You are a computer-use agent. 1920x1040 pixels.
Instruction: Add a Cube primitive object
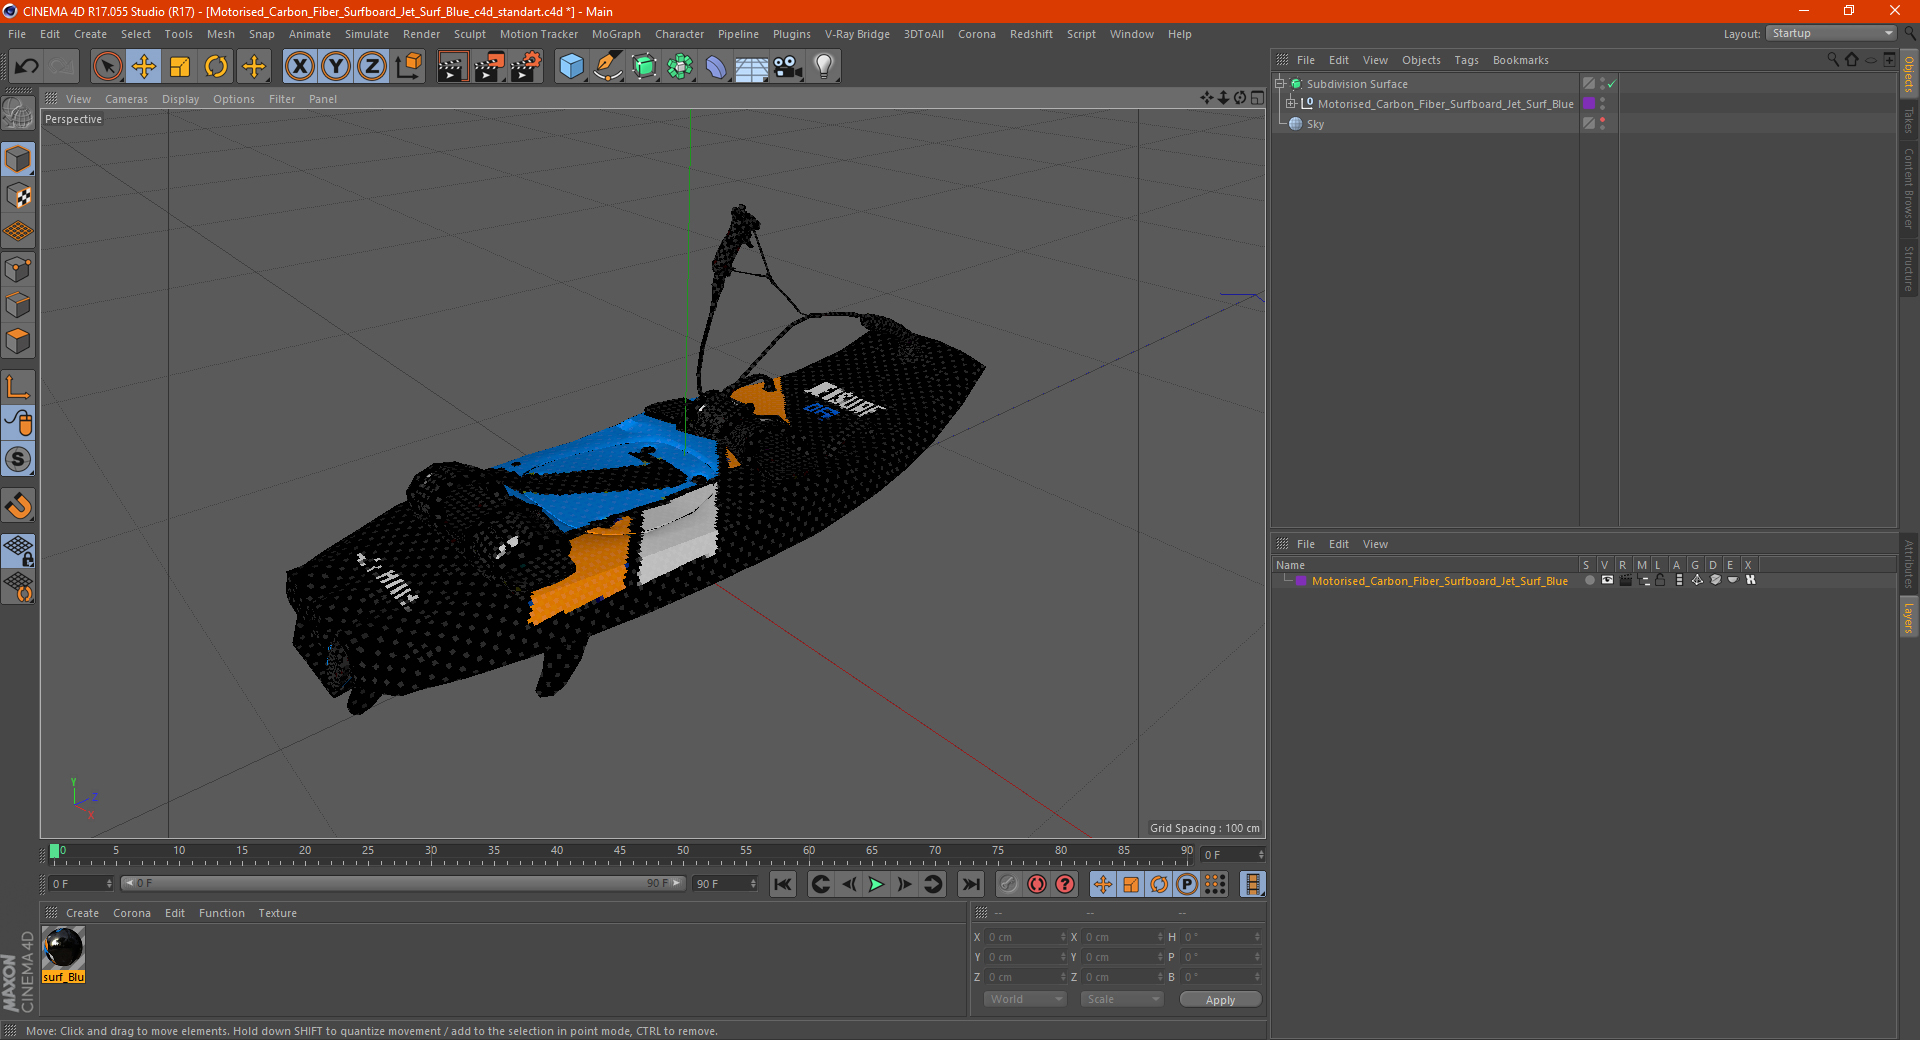(571, 67)
